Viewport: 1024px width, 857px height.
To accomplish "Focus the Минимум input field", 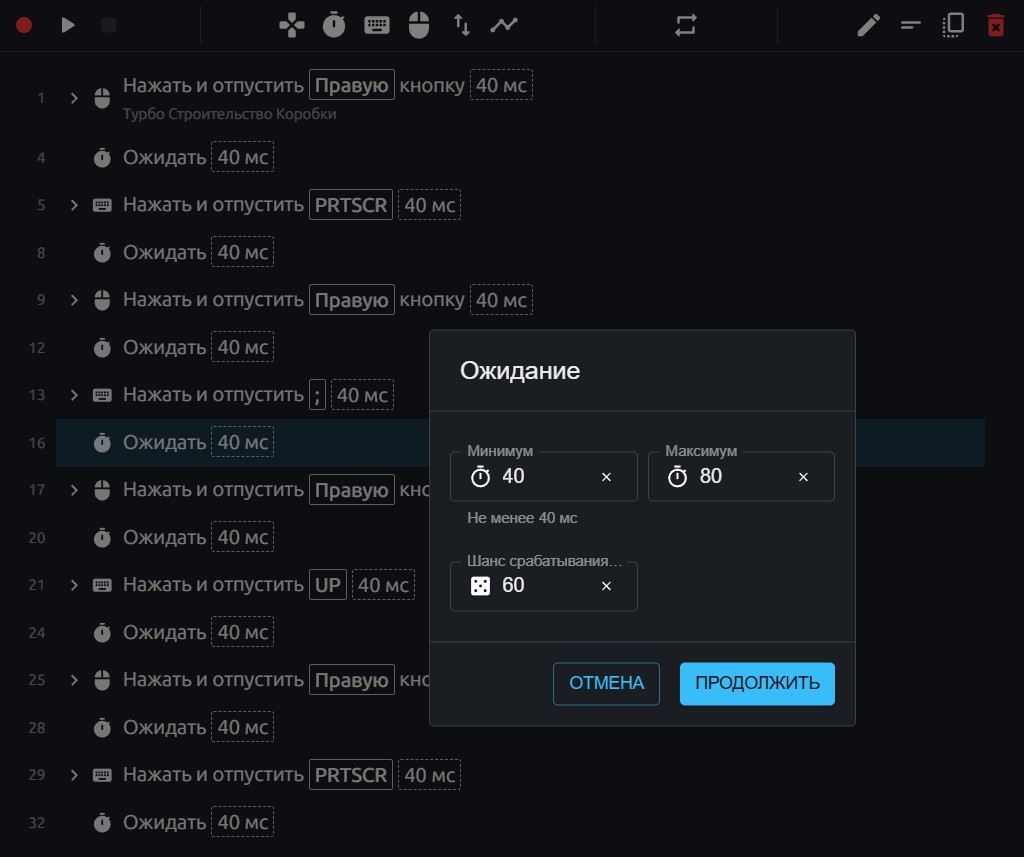I will click(x=543, y=477).
